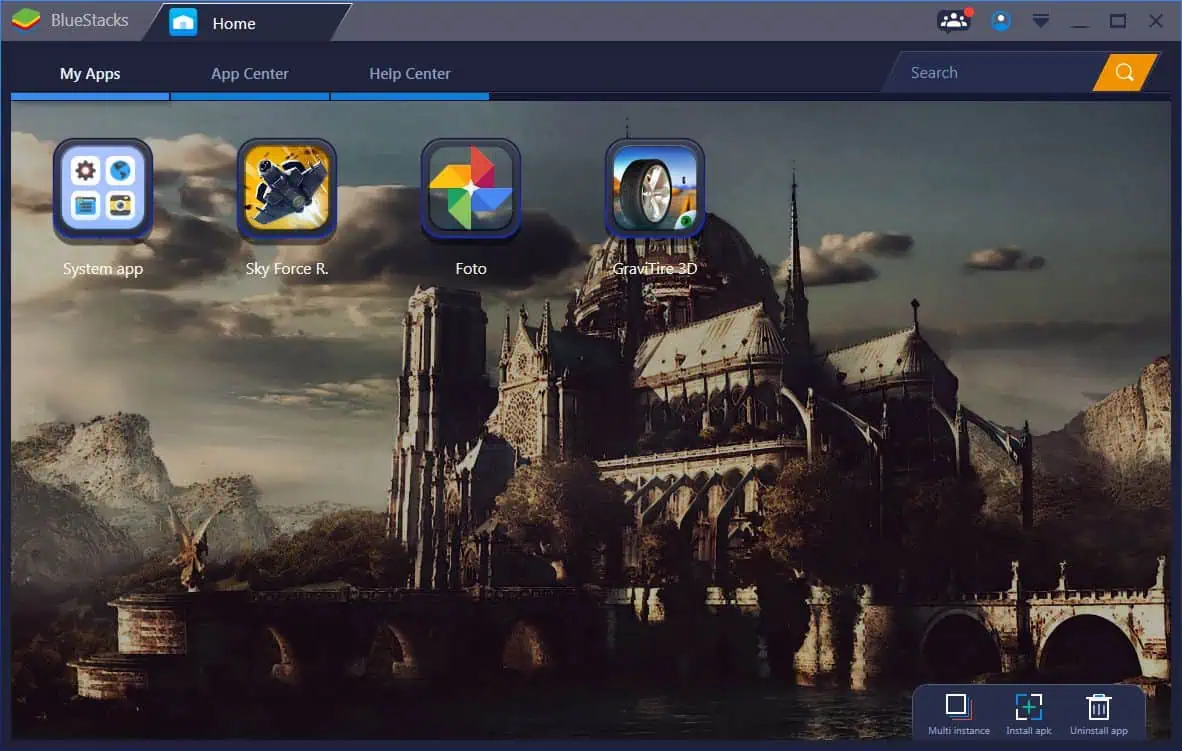This screenshot has height=751, width=1182.
Task: Click the orange search magnifier button
Action: [1125, 72]
